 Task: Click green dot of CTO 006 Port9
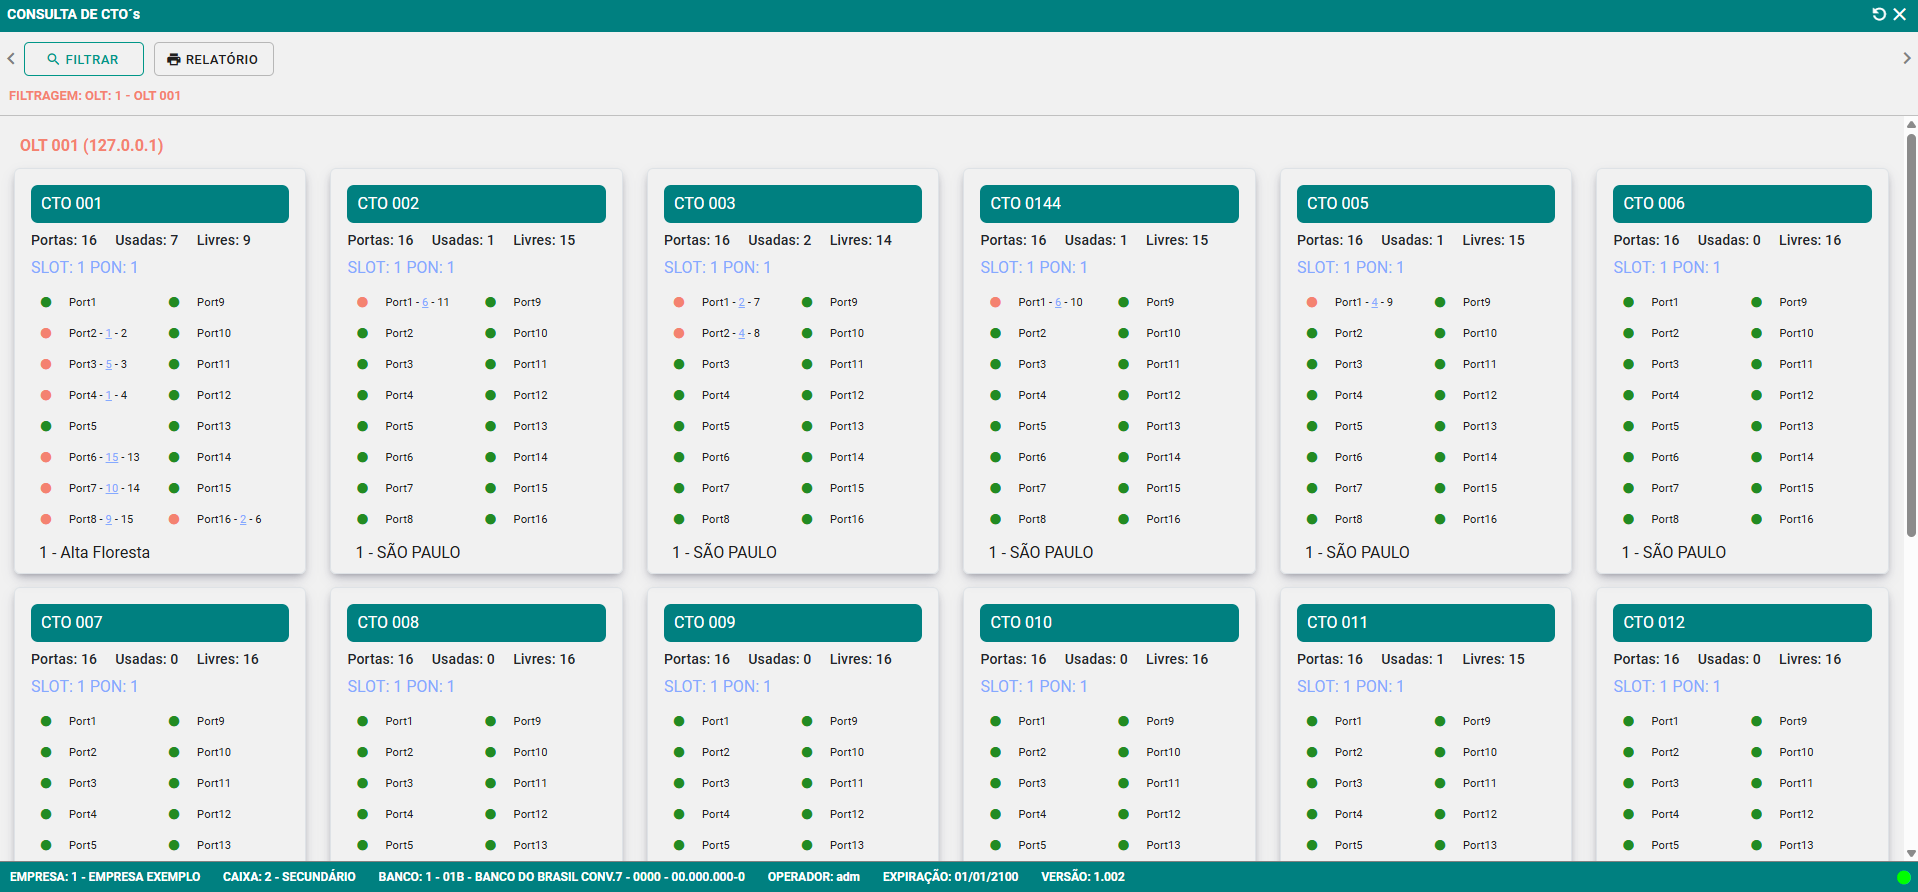coord(1756,302)
